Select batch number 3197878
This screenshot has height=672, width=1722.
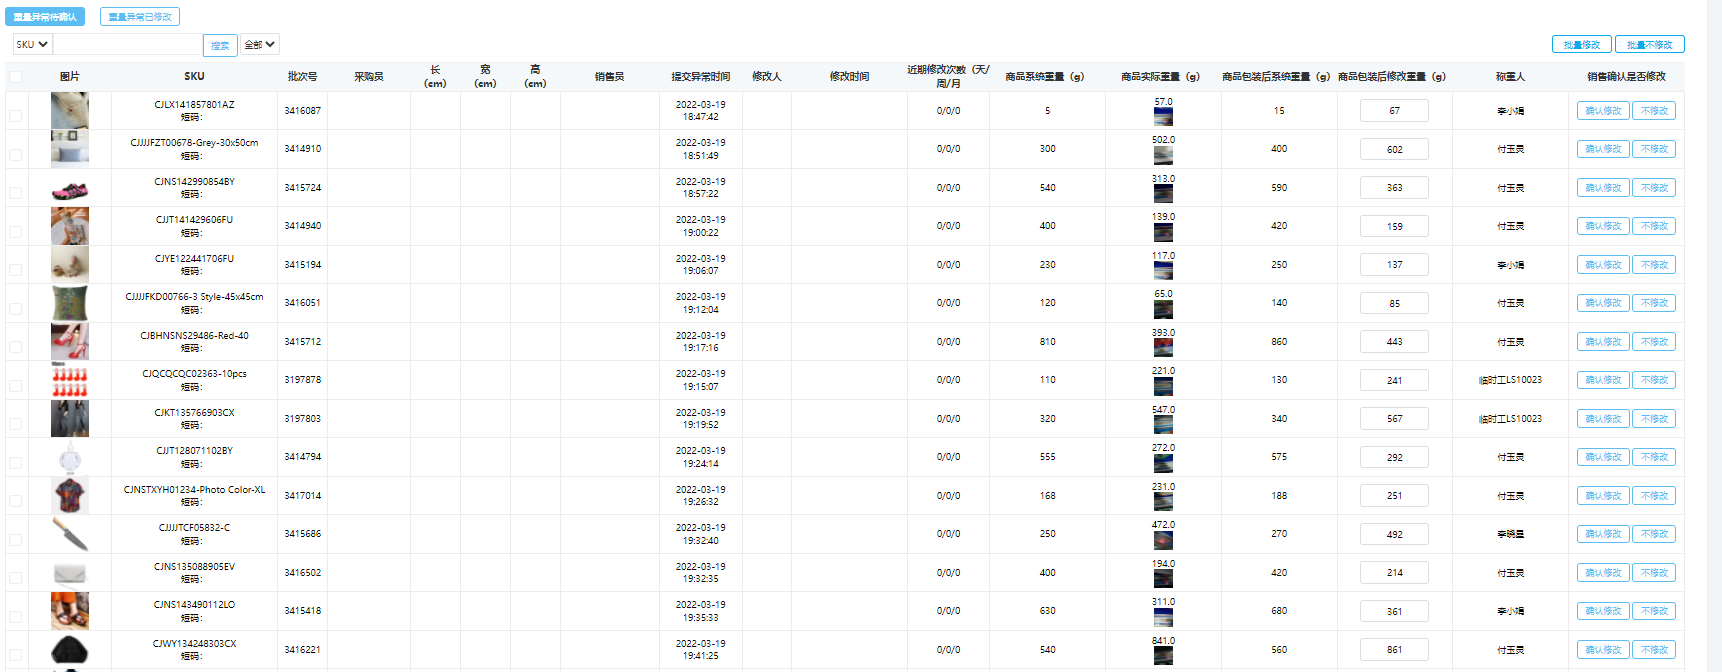click(302, 380)
